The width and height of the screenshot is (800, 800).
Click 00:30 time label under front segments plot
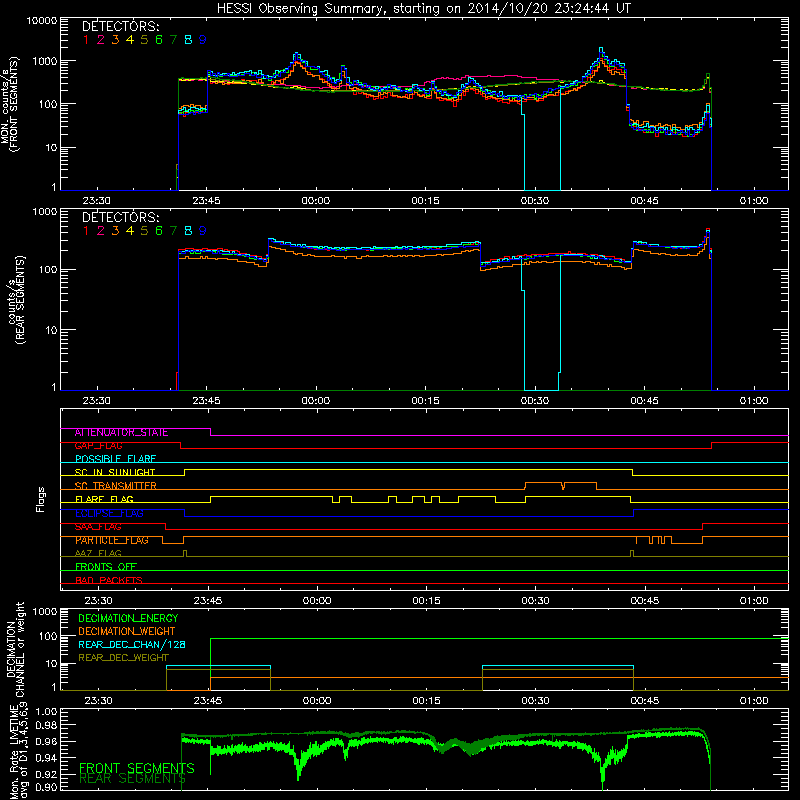(535, 201)
